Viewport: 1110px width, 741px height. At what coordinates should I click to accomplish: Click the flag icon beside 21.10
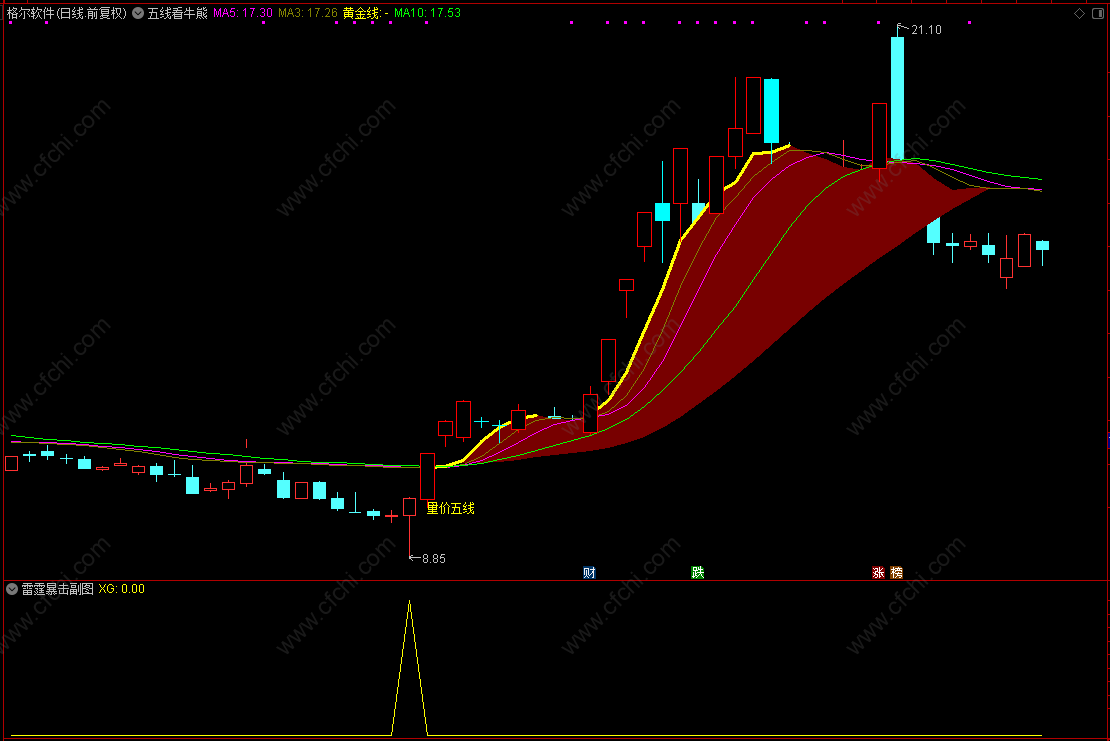coord(901,29)
